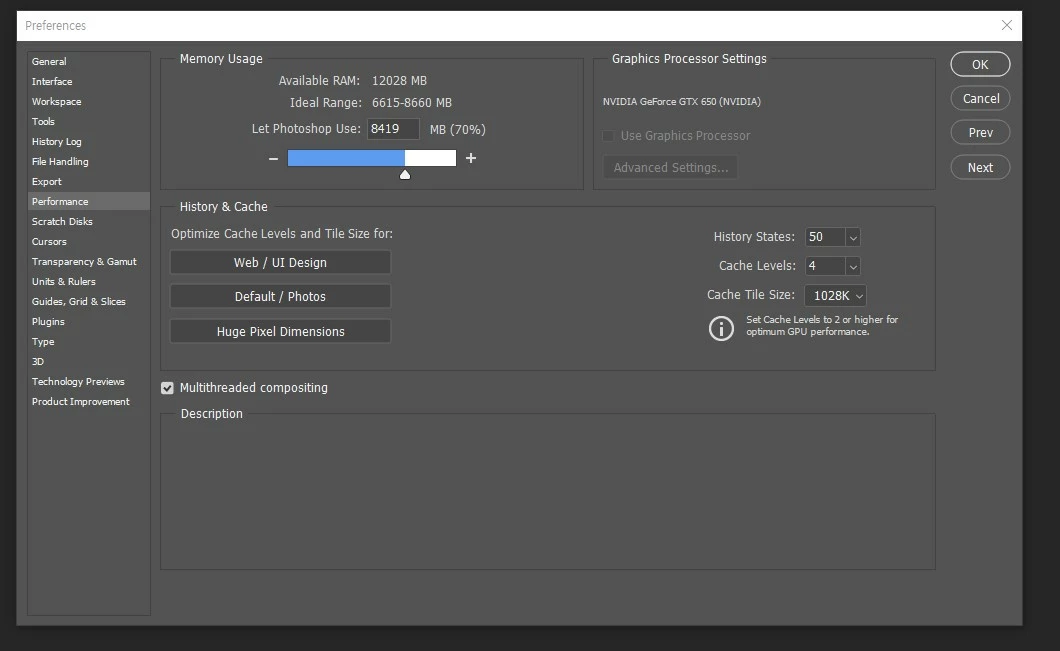Click the Advanced Settings button
The height and width of the screenshot is (651, 1060).
tap(671, 168)
